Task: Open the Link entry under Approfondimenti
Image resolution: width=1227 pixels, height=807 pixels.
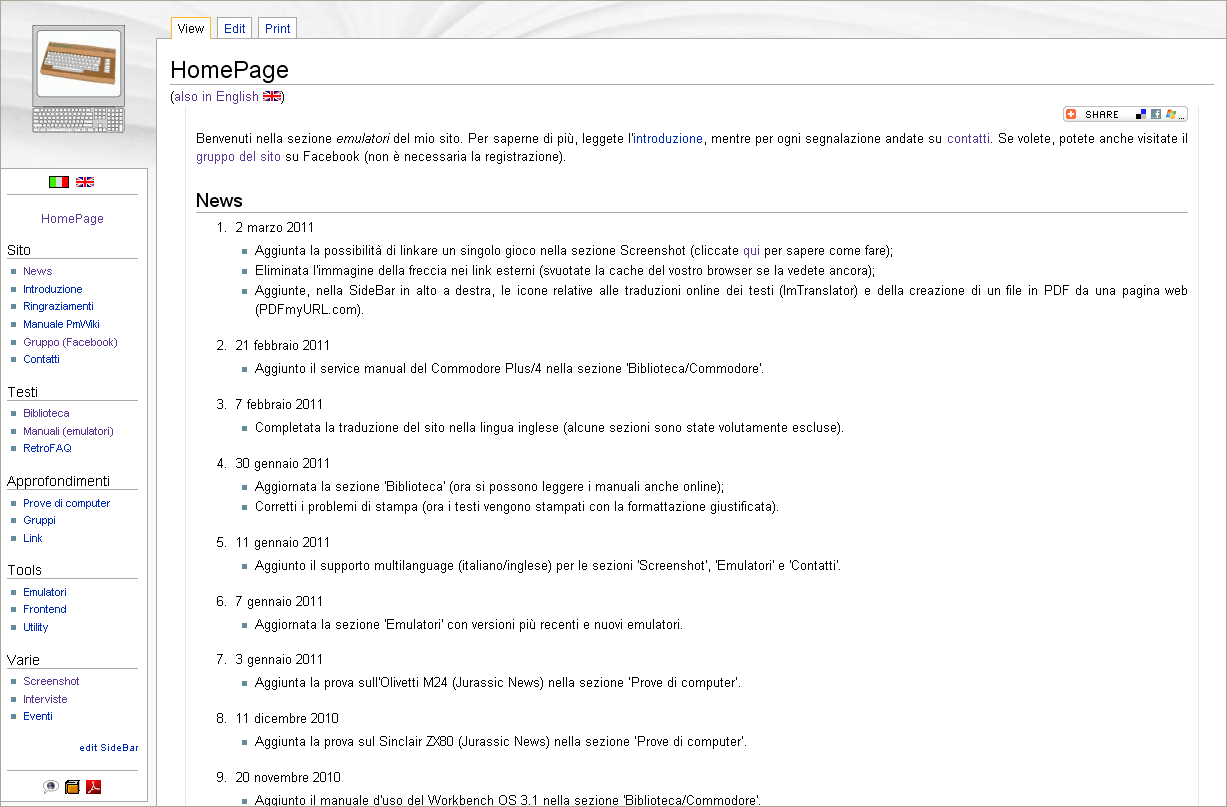Action: [33, 538]
